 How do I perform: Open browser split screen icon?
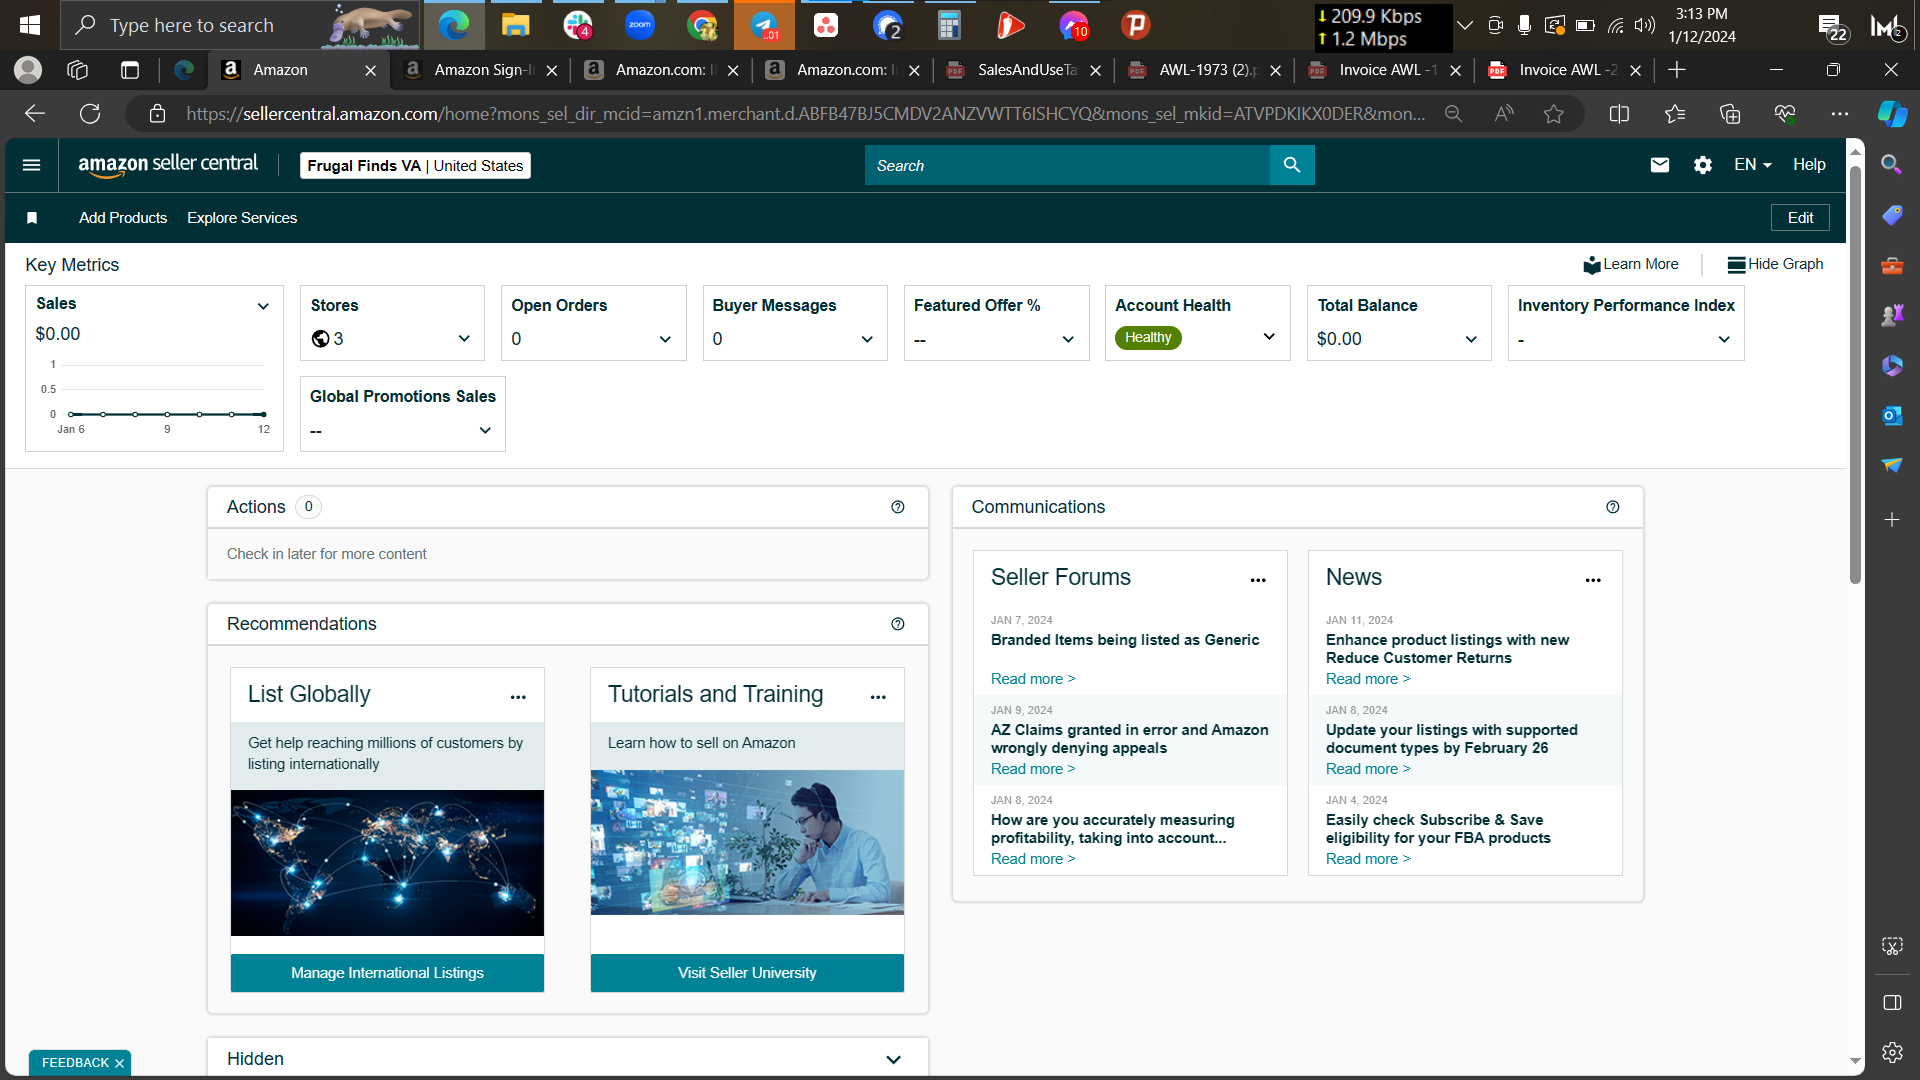(1620, 114)
